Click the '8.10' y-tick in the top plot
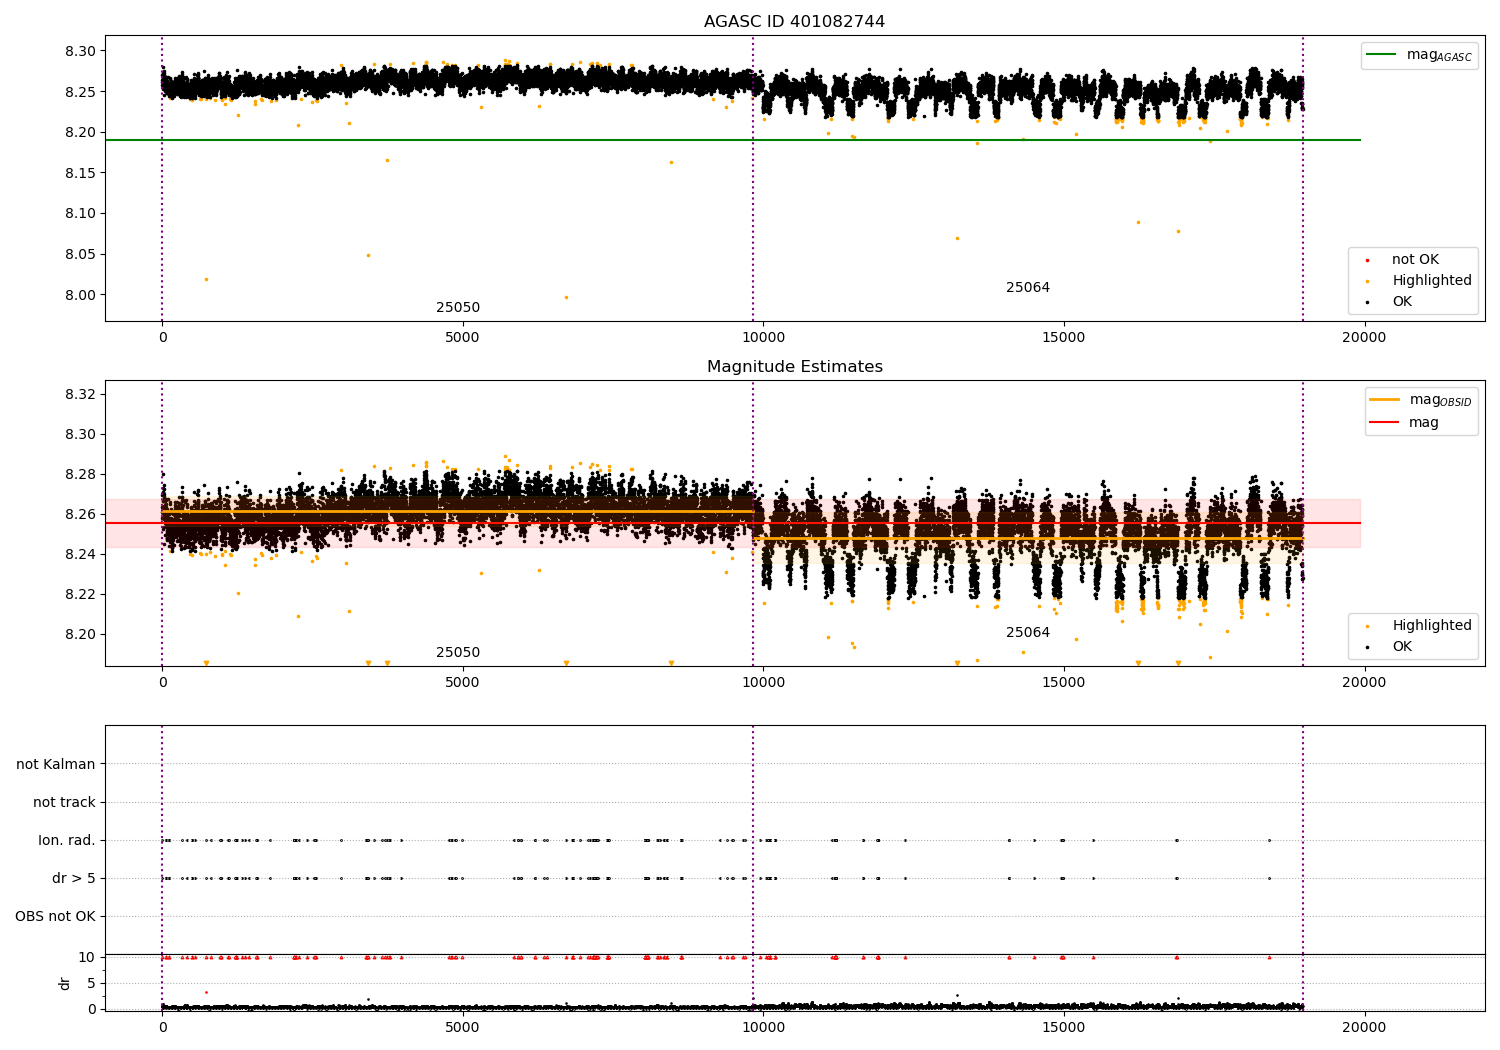The image size is (1500, 1050). coord(82,213)
